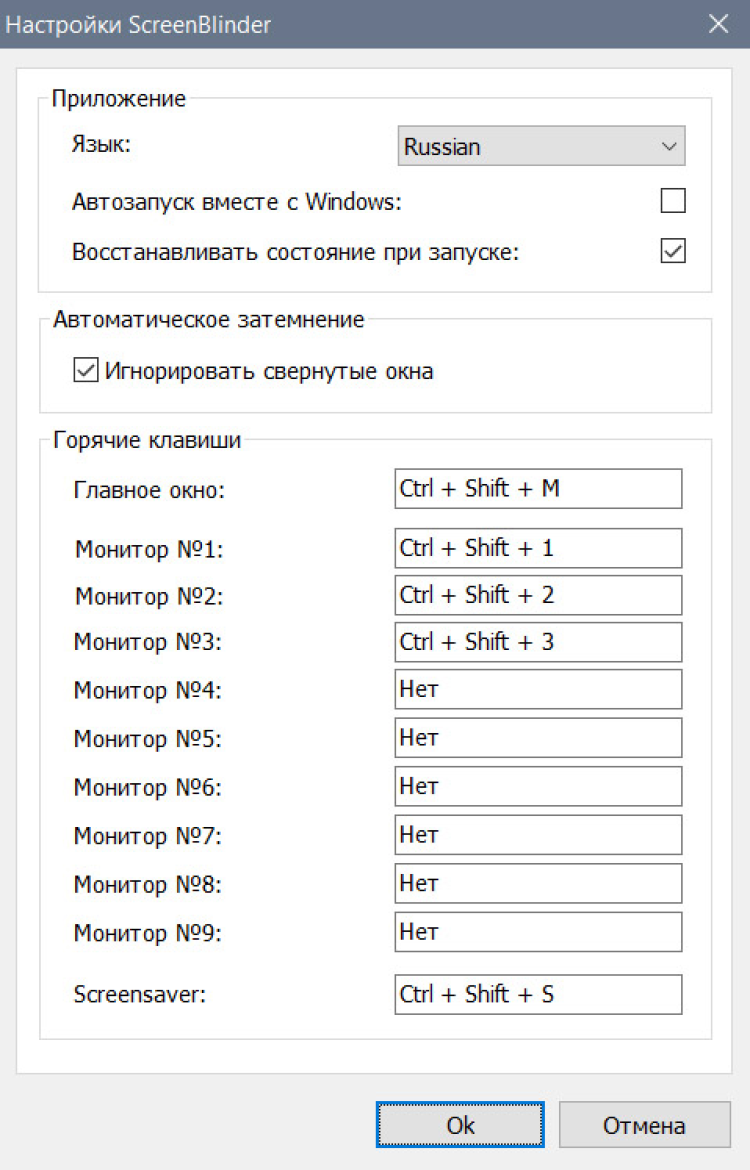
Task: Focus the Монитор №3 hotkey field
Action: (x=538, y=642)
